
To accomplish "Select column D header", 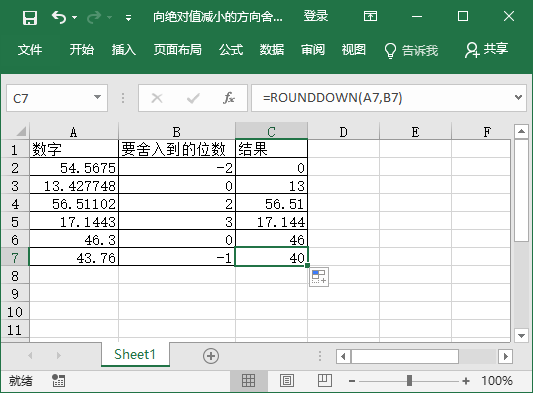I will click(343, 132).
